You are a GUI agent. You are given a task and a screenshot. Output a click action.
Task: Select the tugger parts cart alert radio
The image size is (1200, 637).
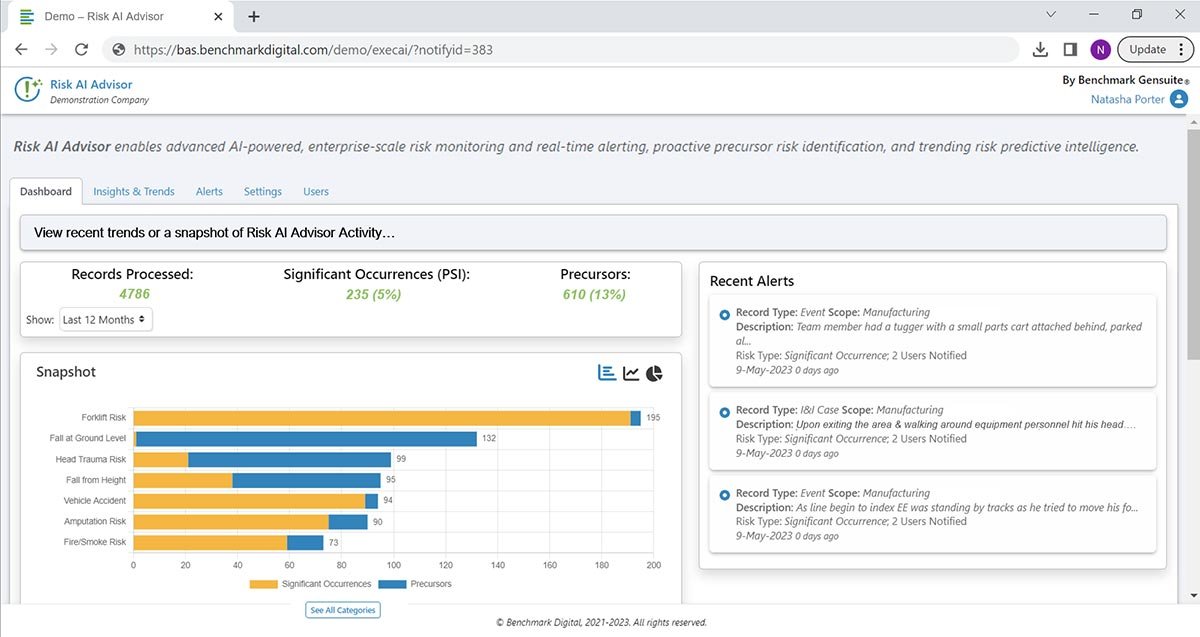click(725, 315)
